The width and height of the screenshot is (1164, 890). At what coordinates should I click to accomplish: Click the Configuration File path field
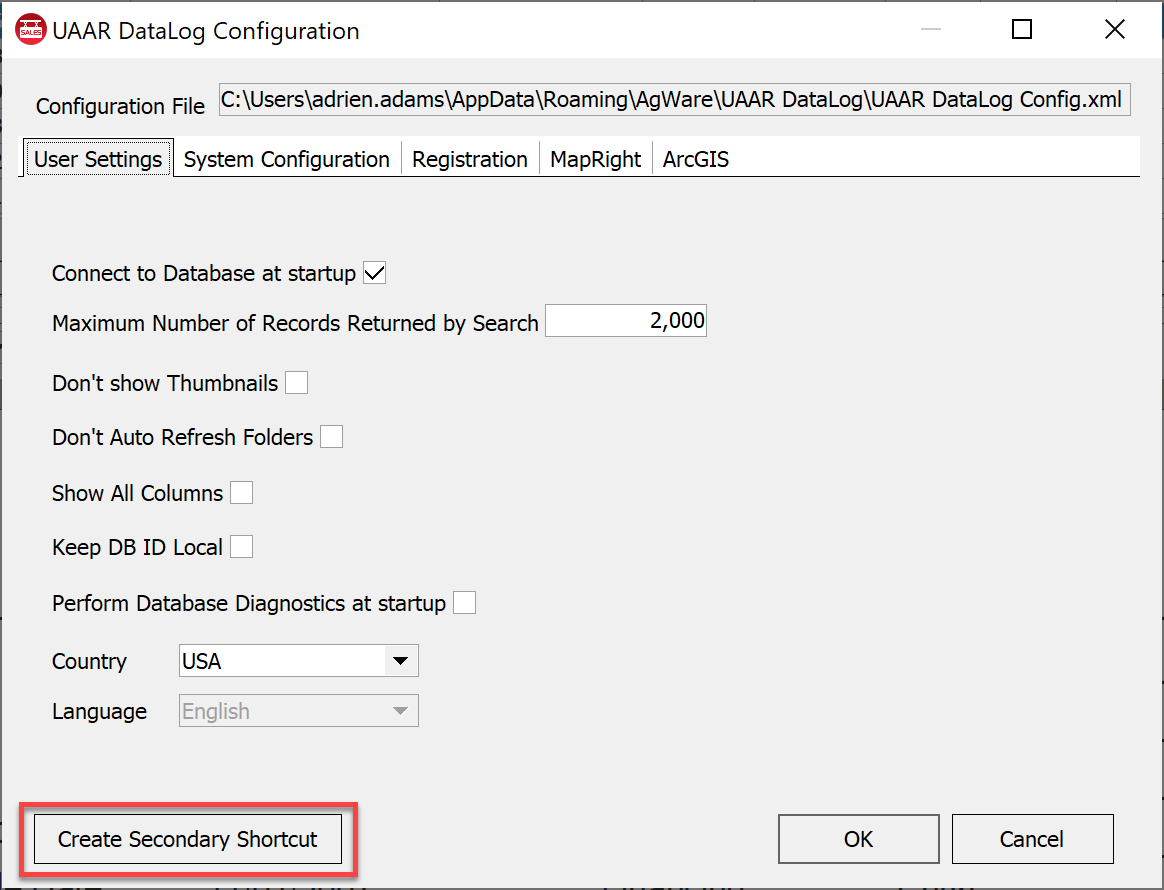(x=675, y=99)
